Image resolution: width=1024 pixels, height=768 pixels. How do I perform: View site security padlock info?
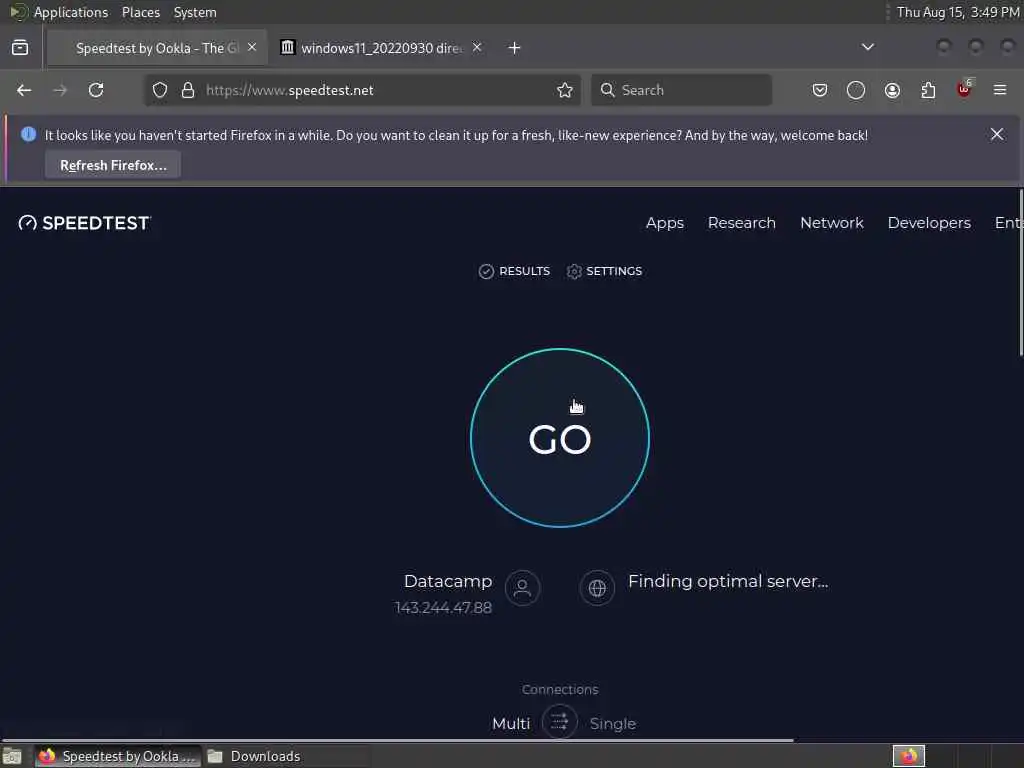[188, 90]
